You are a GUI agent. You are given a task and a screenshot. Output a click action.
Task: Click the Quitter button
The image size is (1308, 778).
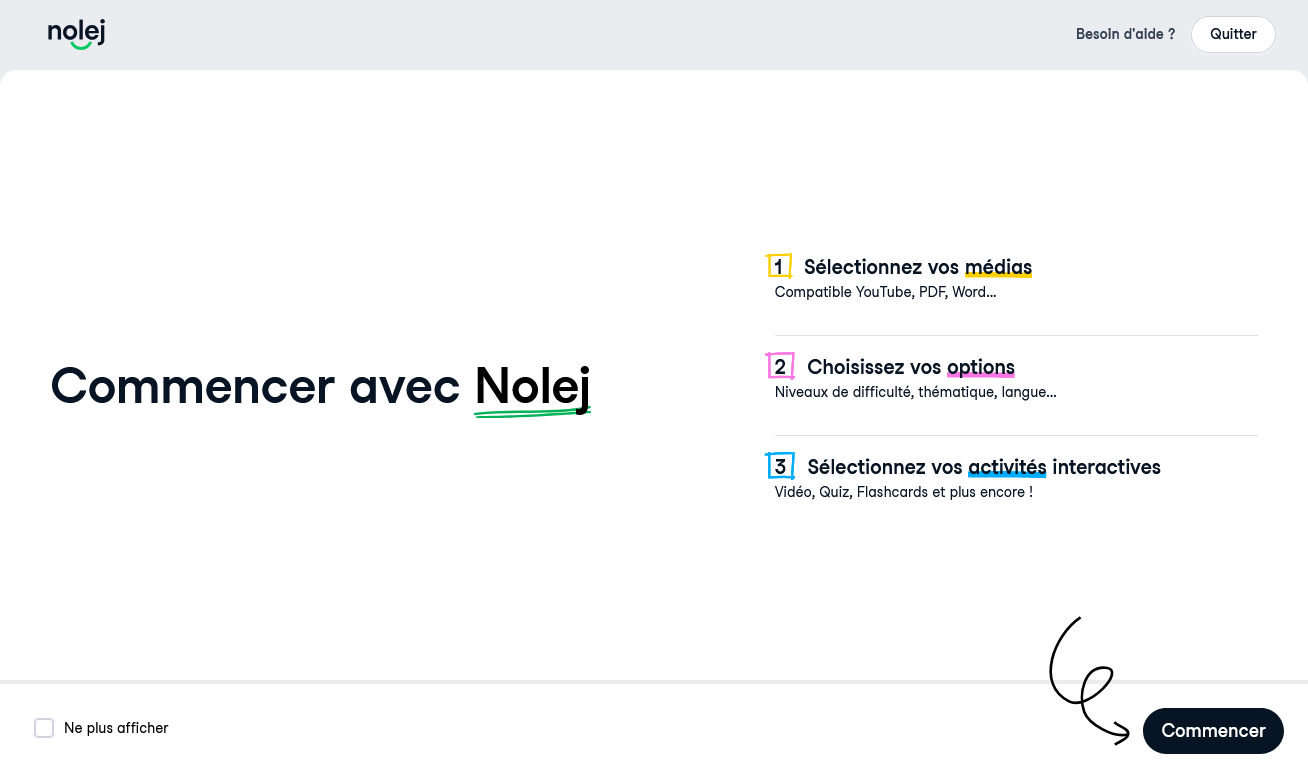[1233, 34]
